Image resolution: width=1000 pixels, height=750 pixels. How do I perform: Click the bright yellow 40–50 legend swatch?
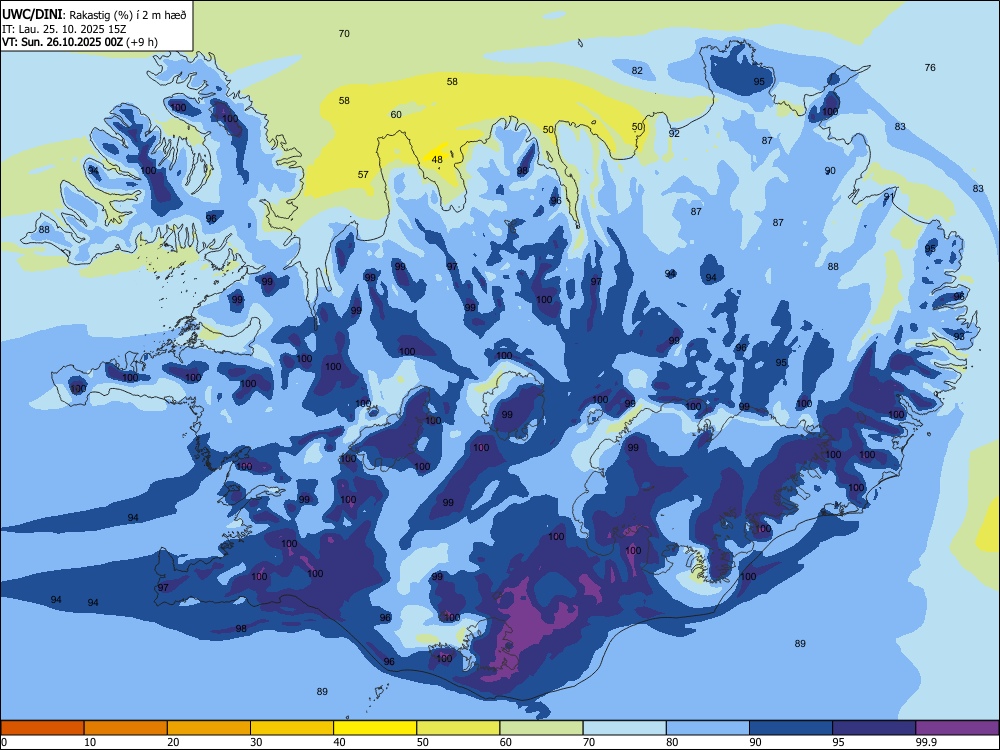pos(375,728)
